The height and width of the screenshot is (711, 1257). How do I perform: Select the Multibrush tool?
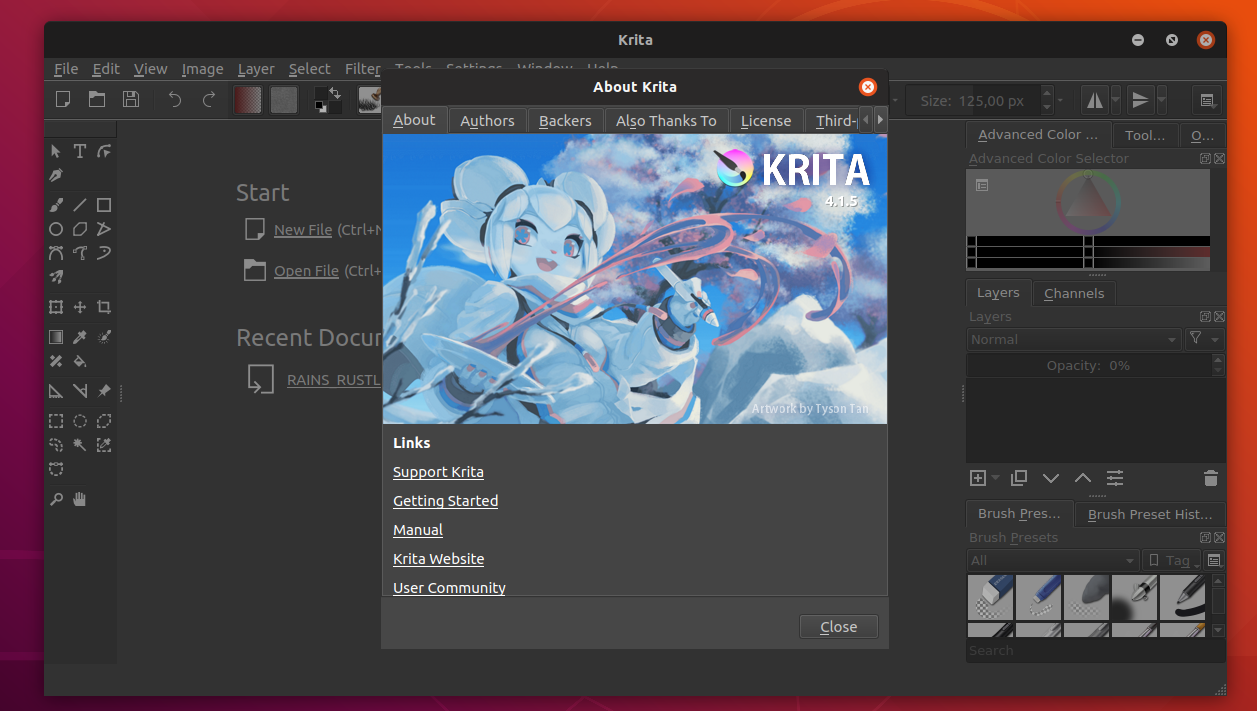[56, 277]
